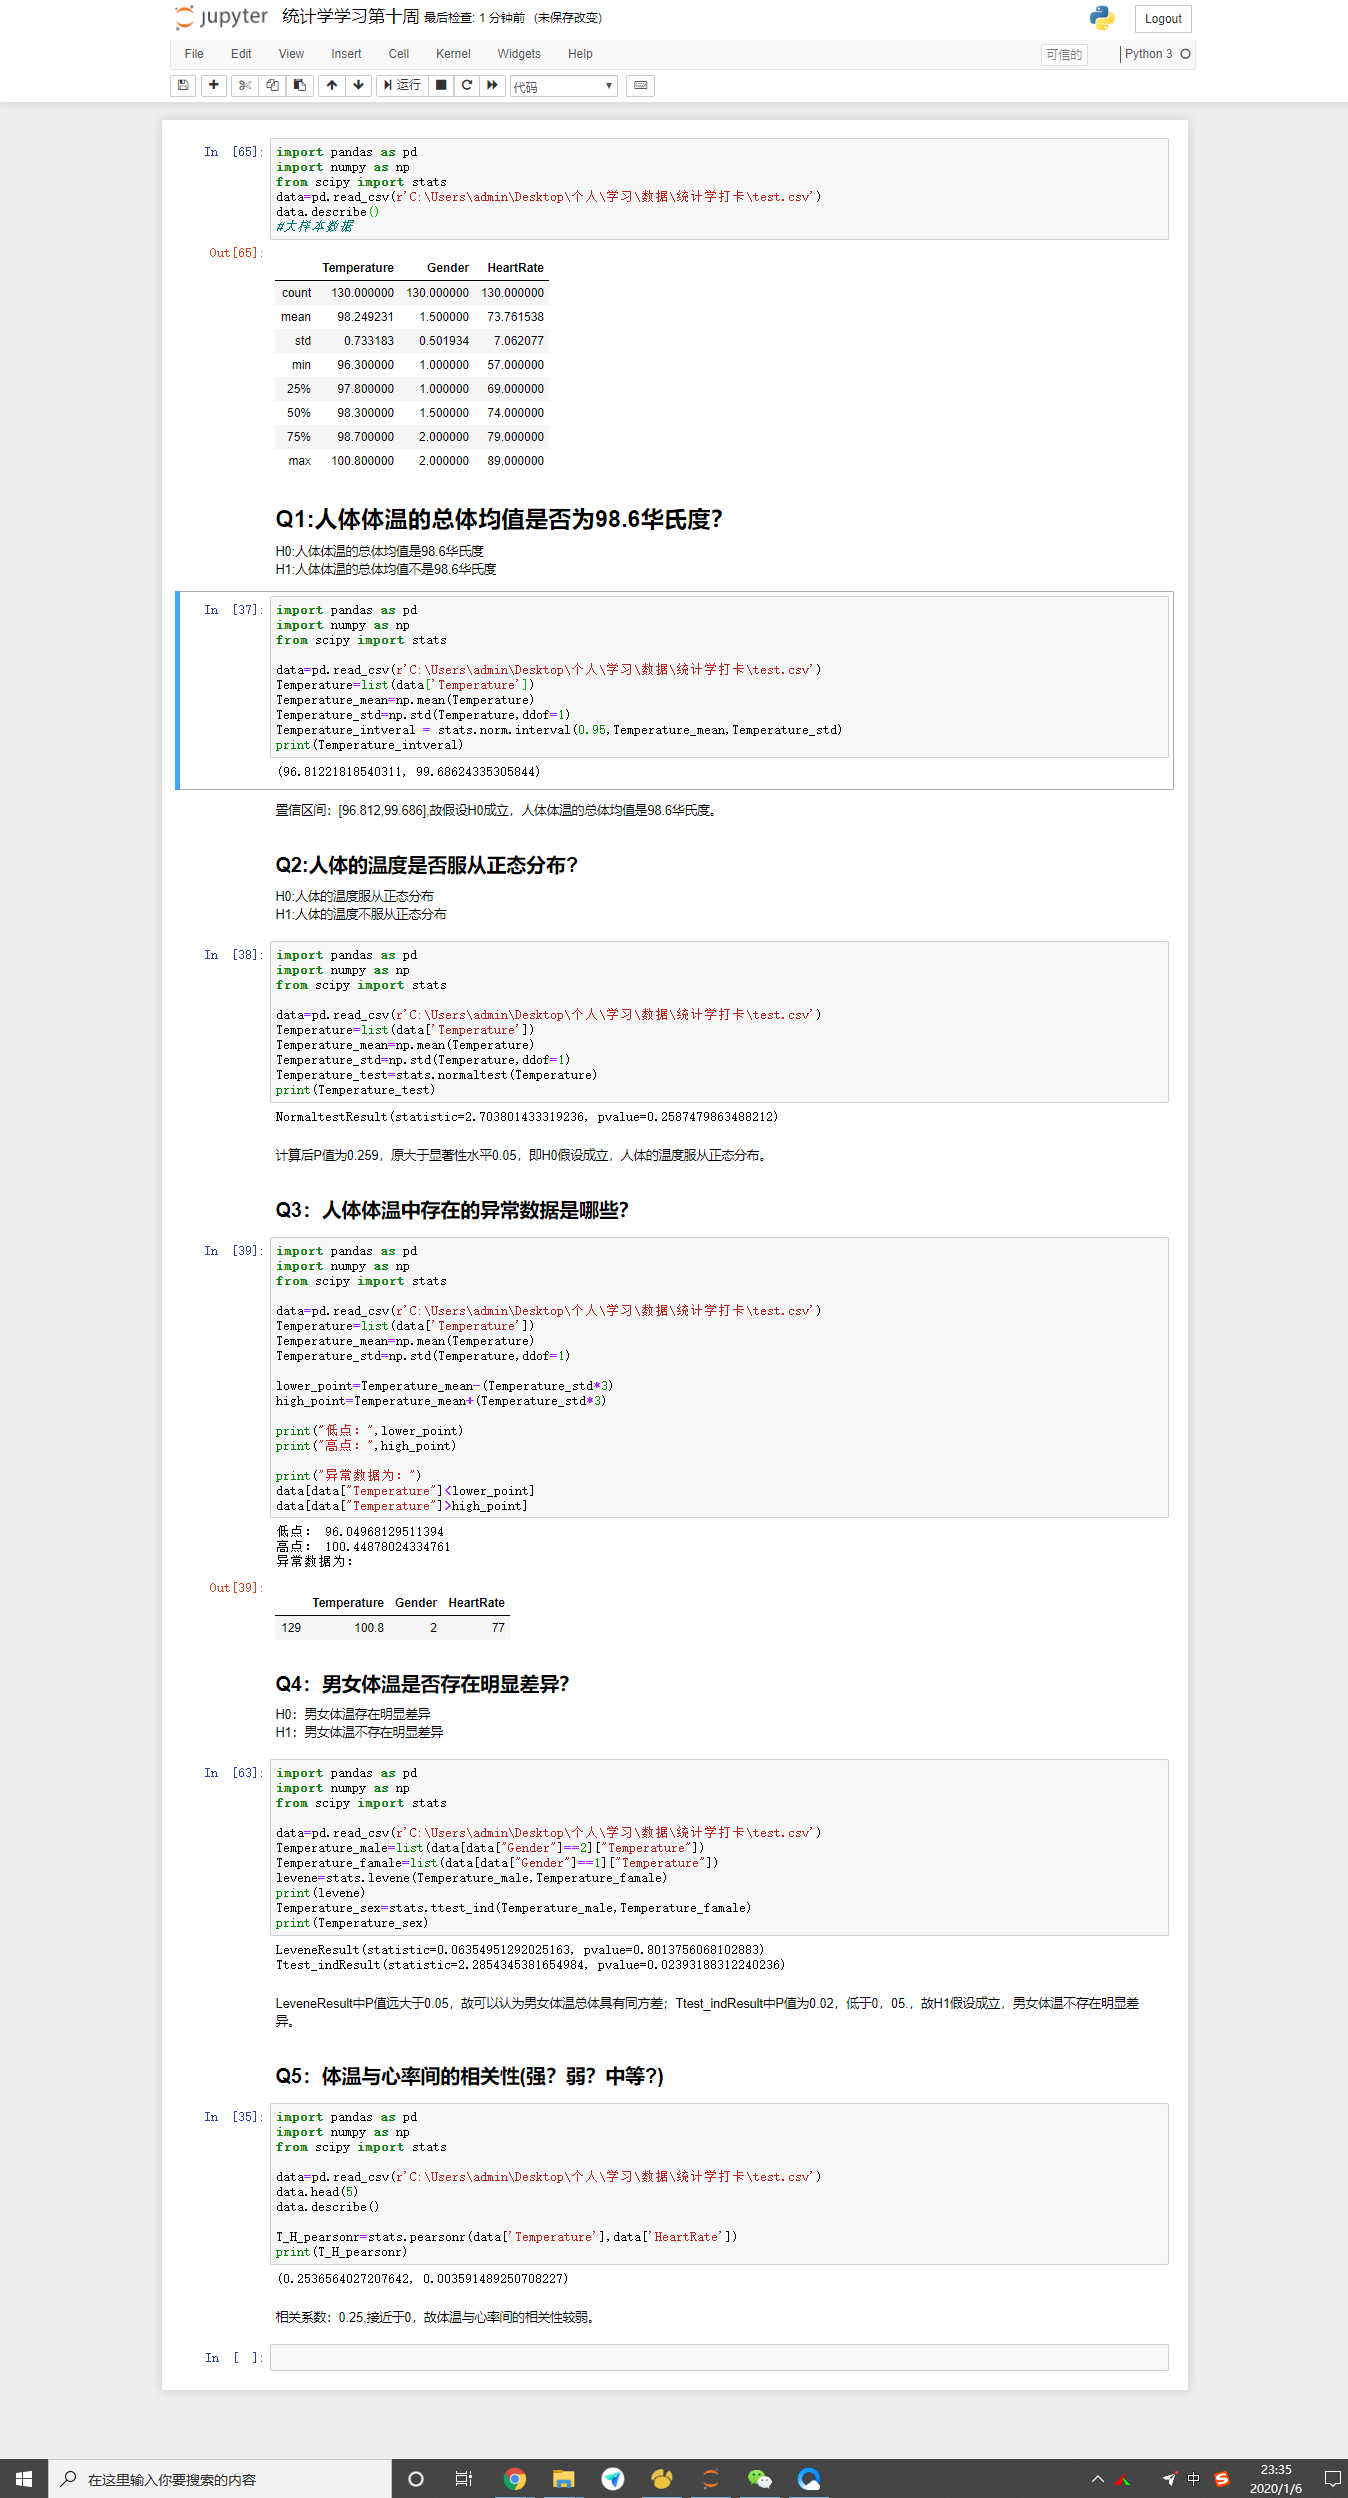The height and width of the screenshot is (2498, 1348).
Task: Open the Insert menu
Action: pos(346,54)
